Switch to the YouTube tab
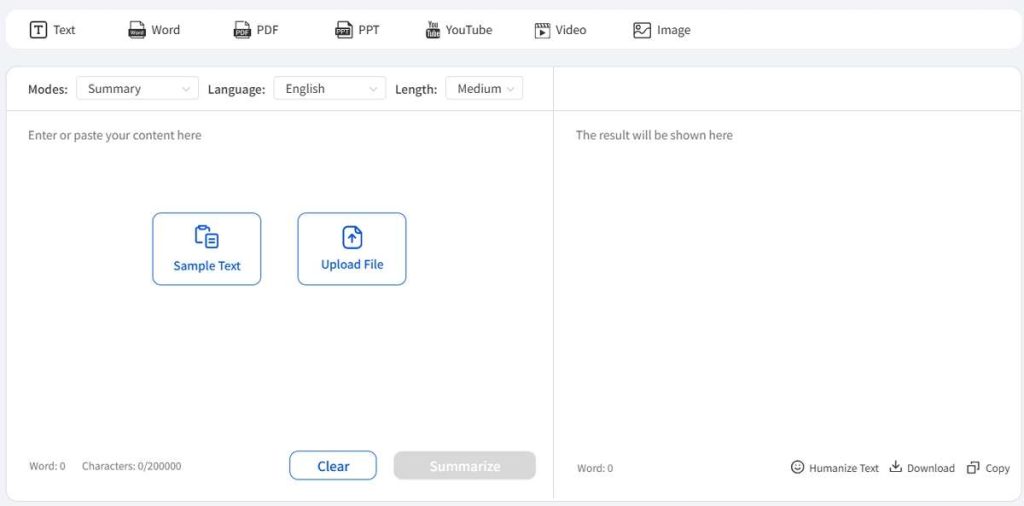 (x=458, y=30)
